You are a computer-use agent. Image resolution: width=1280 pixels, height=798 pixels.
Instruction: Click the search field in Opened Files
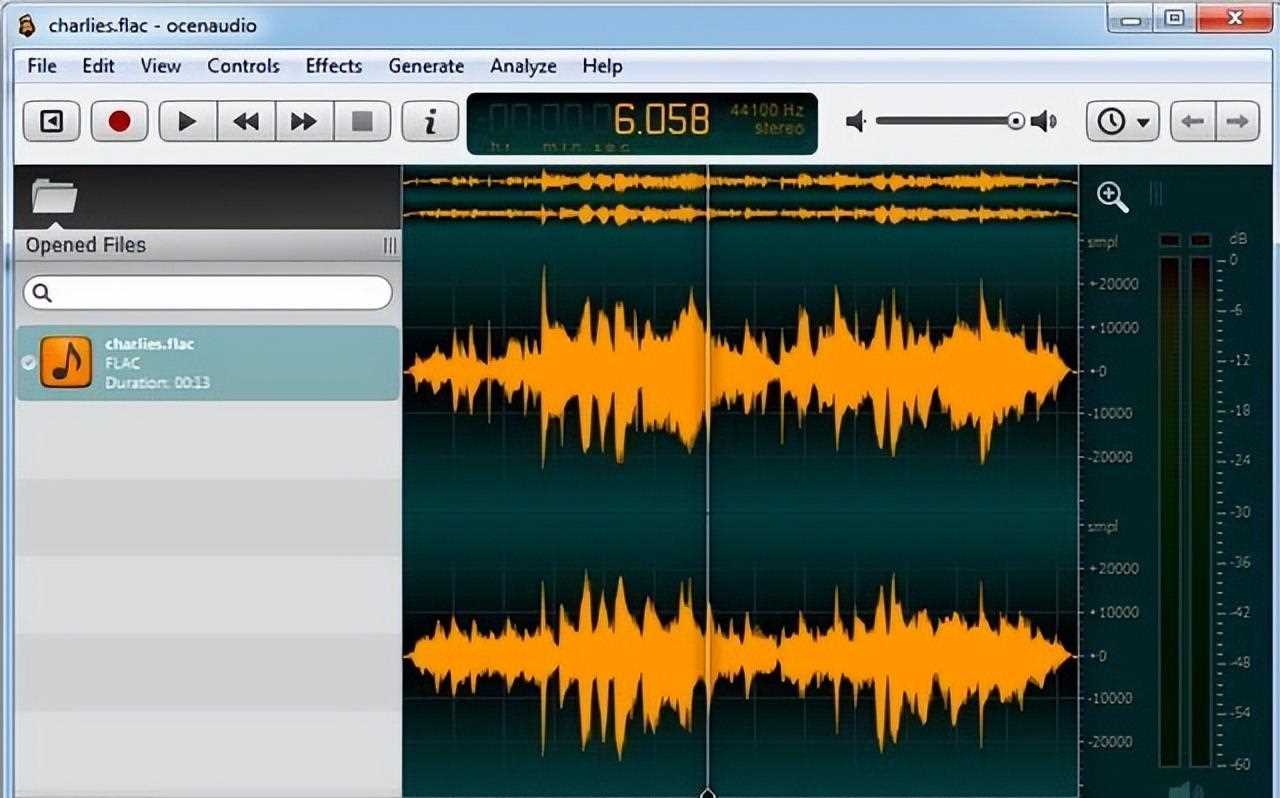208,293
